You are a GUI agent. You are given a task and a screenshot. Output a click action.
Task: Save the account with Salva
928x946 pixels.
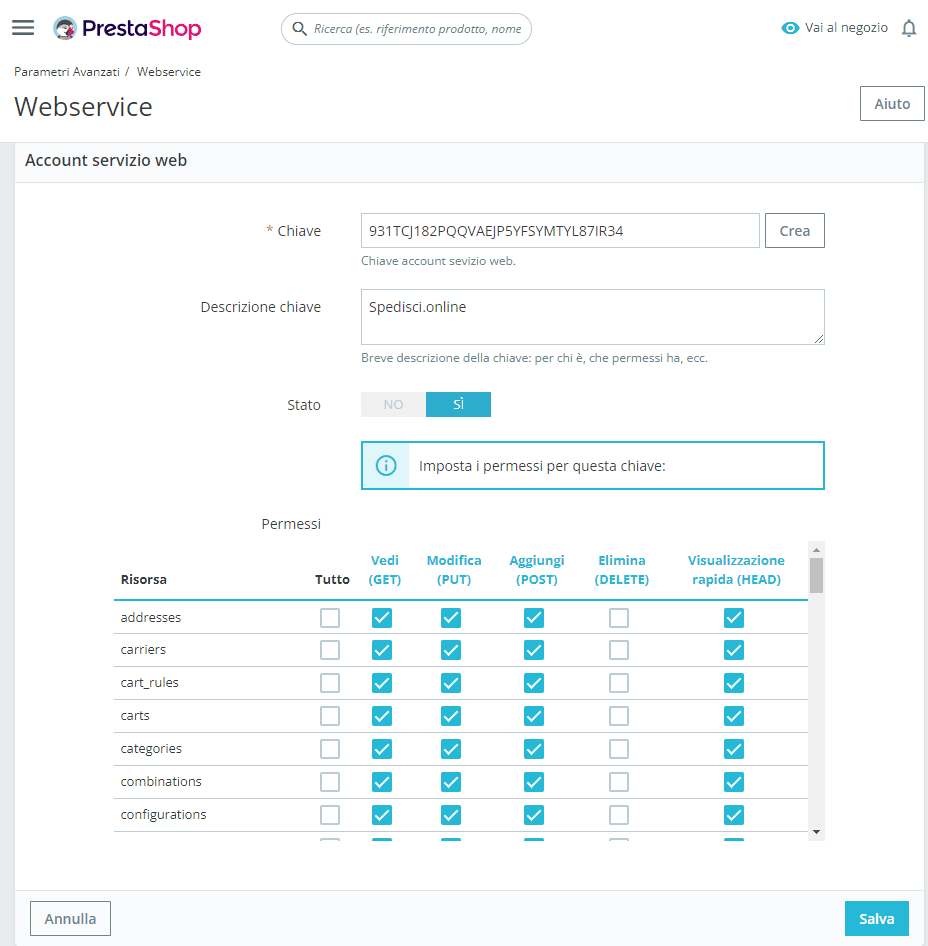[x=876, y=918]
